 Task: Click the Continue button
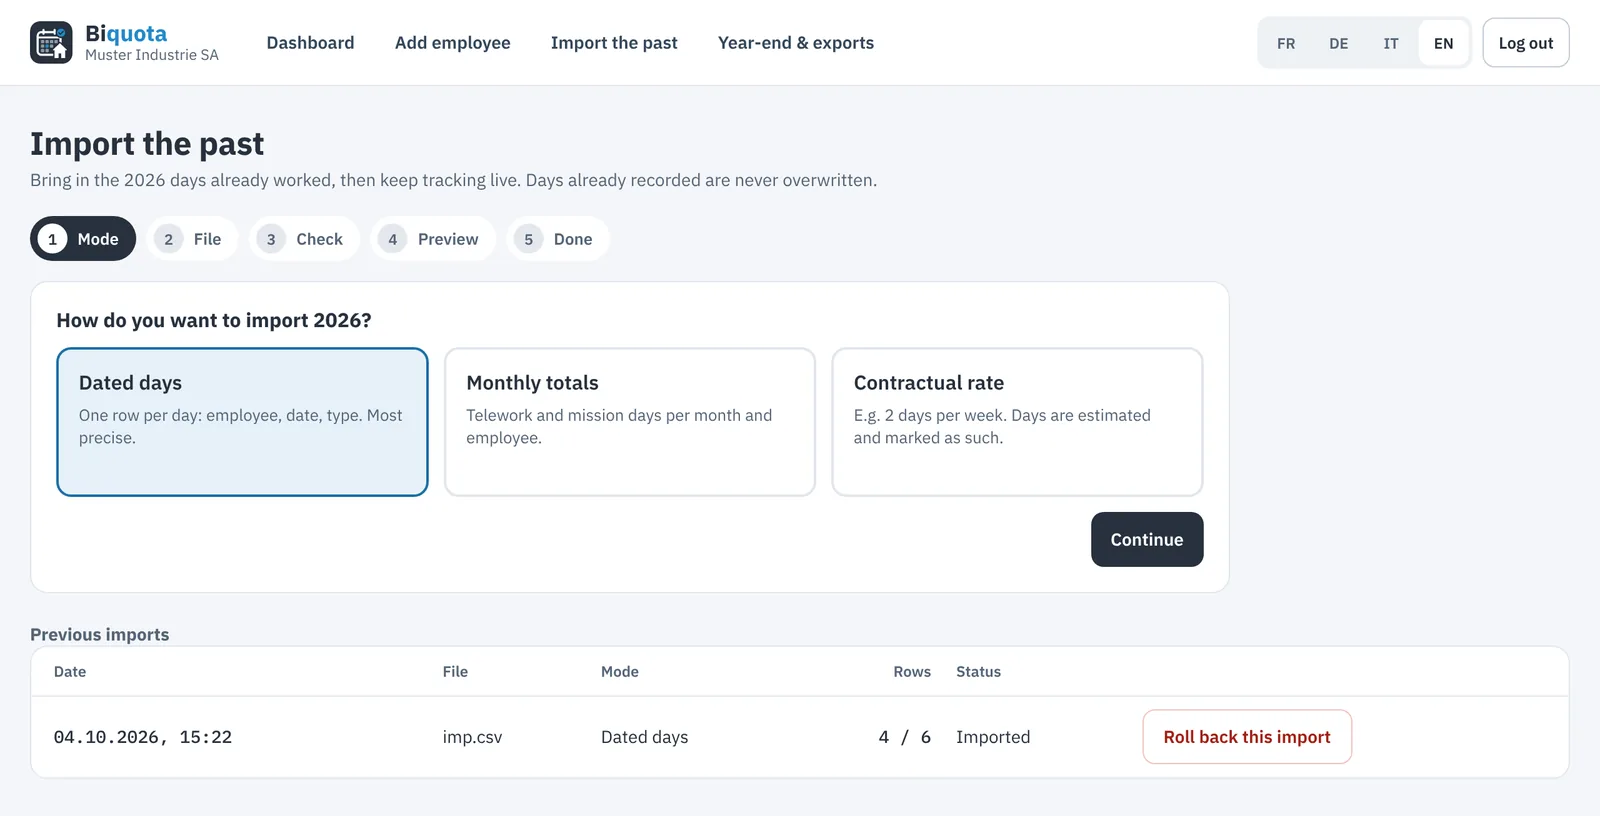pos(1147,539)
